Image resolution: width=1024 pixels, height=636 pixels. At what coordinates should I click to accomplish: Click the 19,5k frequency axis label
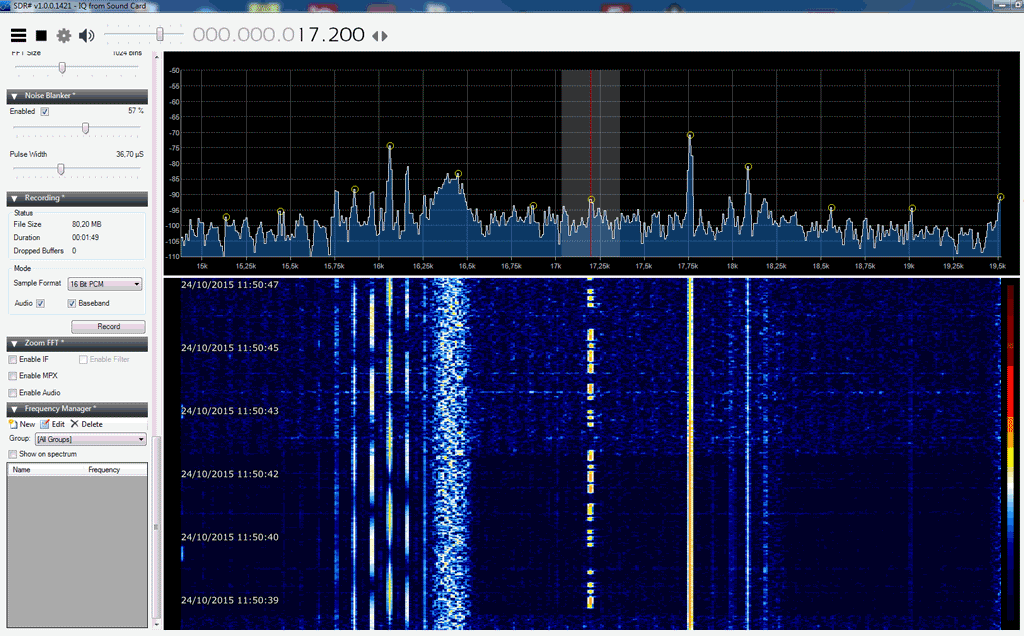(x=997, y=266)
